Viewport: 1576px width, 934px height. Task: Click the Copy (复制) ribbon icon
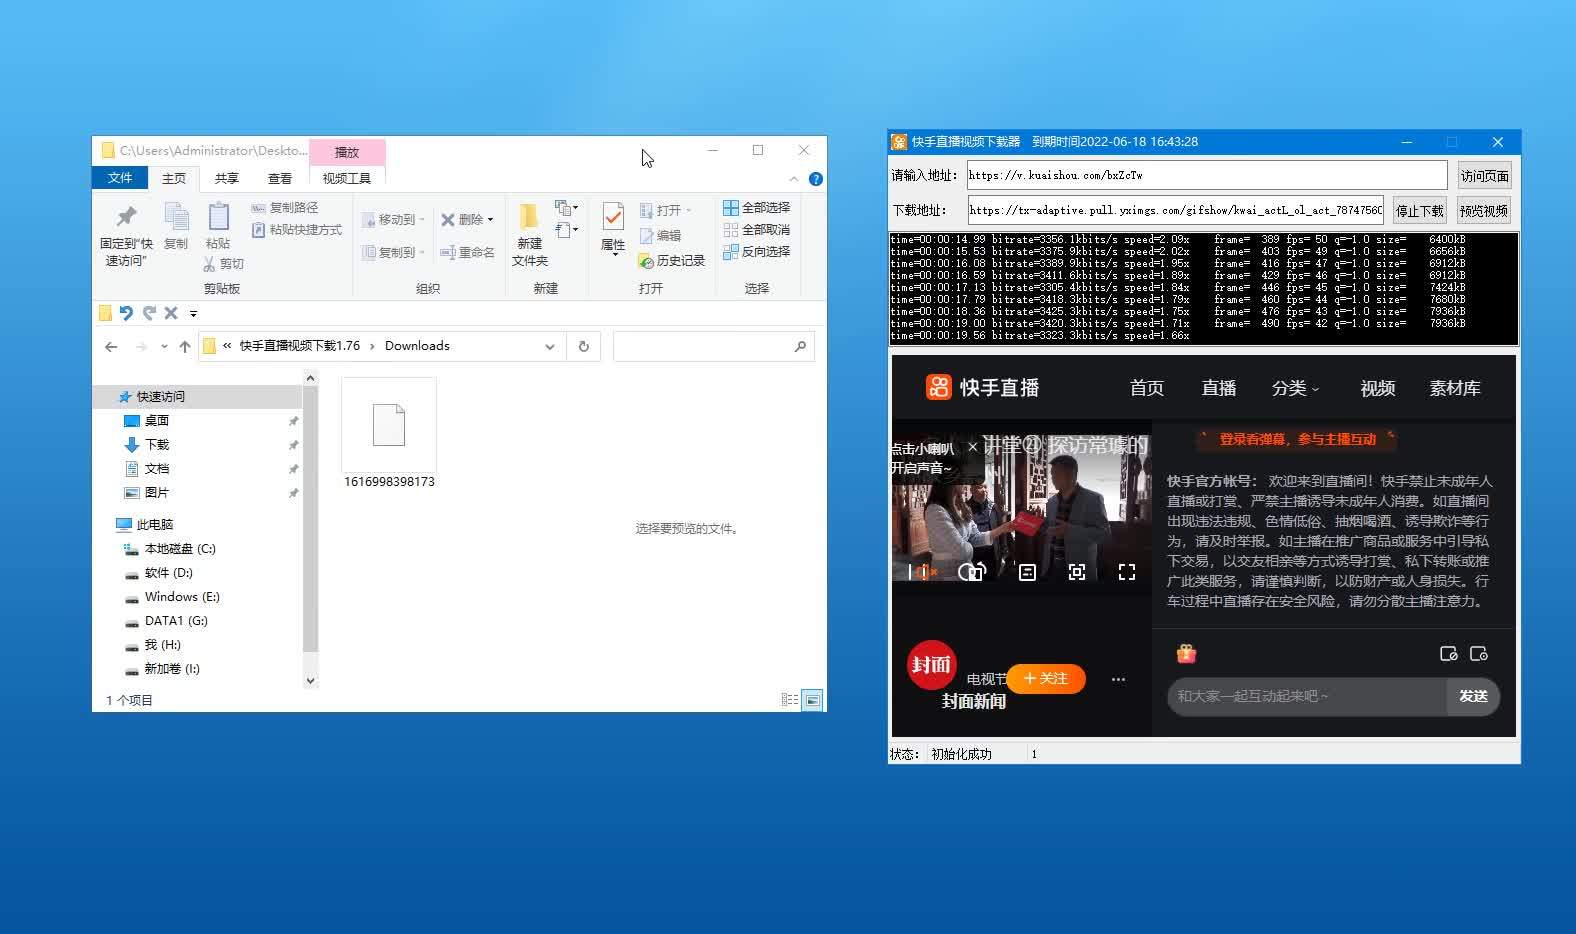click(x=176, y=217)
